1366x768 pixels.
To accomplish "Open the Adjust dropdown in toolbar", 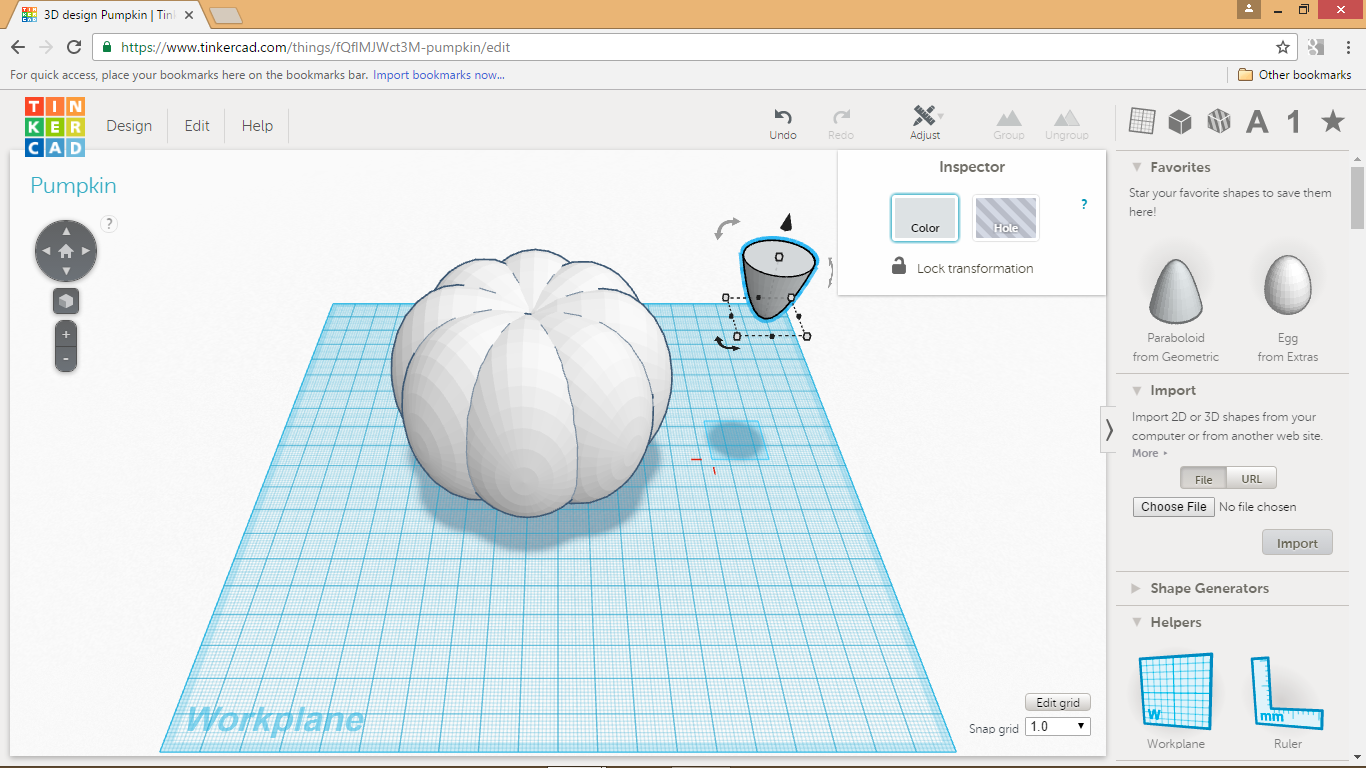I will coord(925,121).
